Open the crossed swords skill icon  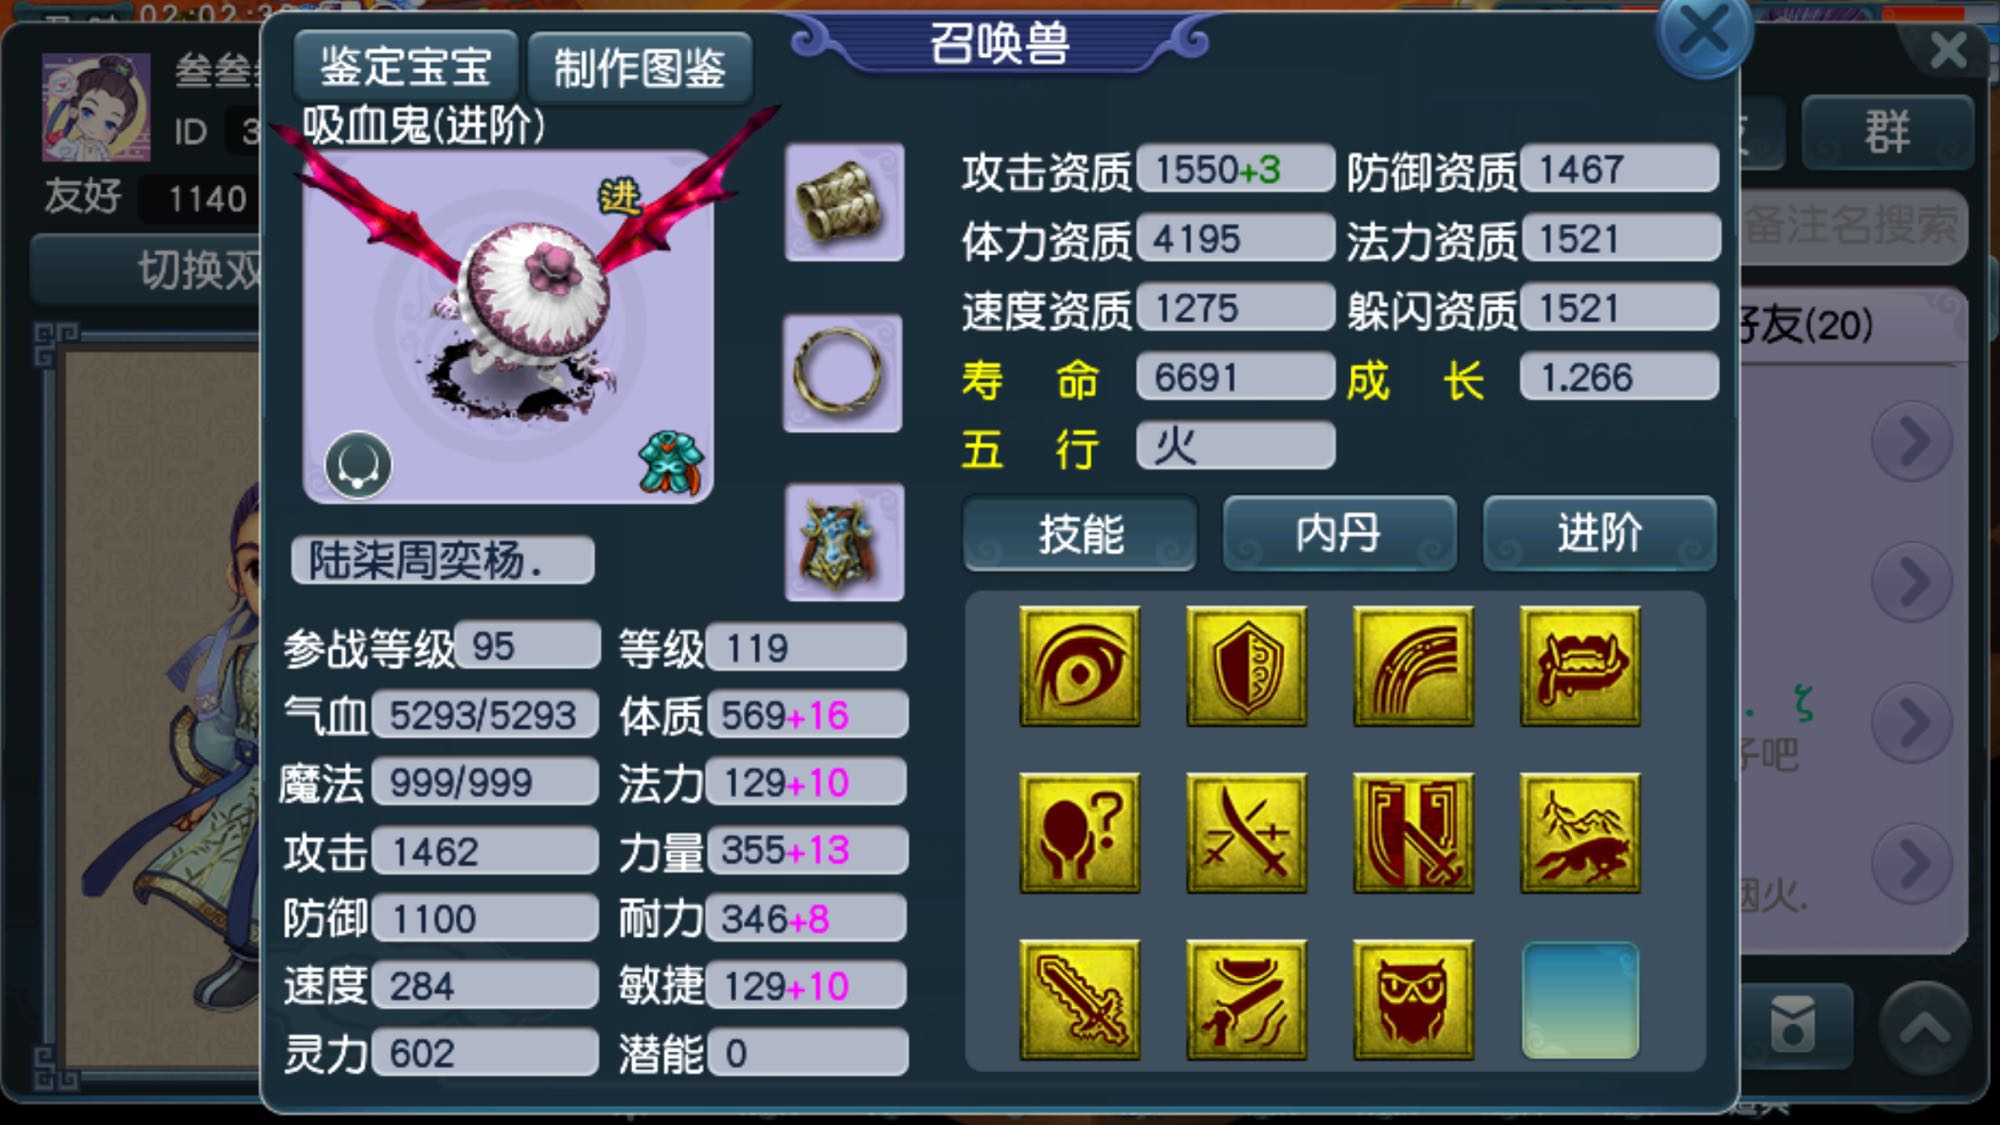[1246, 832]
